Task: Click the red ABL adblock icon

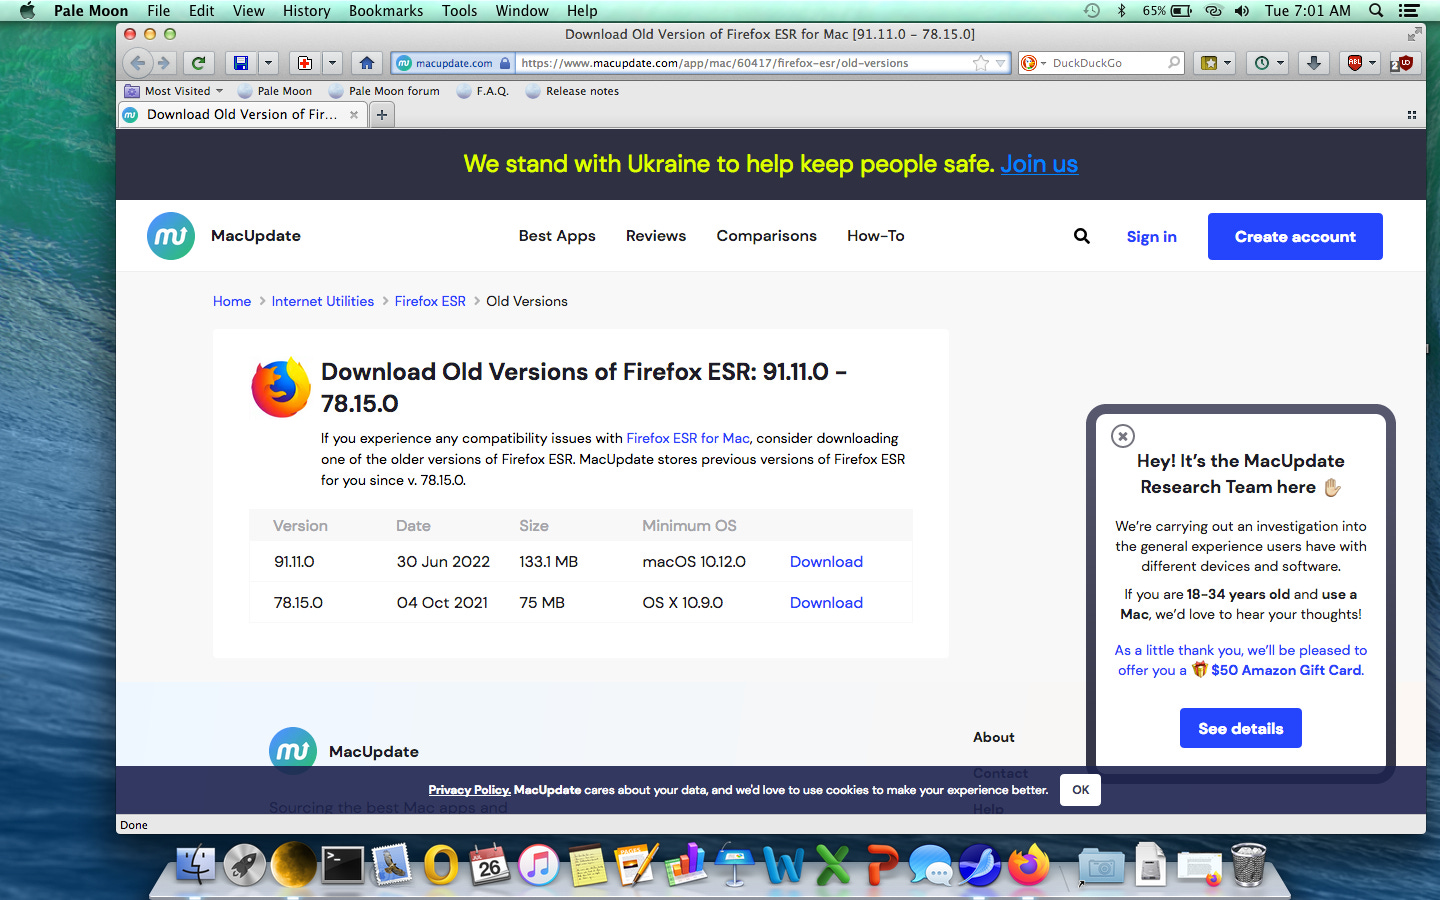Action: coord(1355,63)
